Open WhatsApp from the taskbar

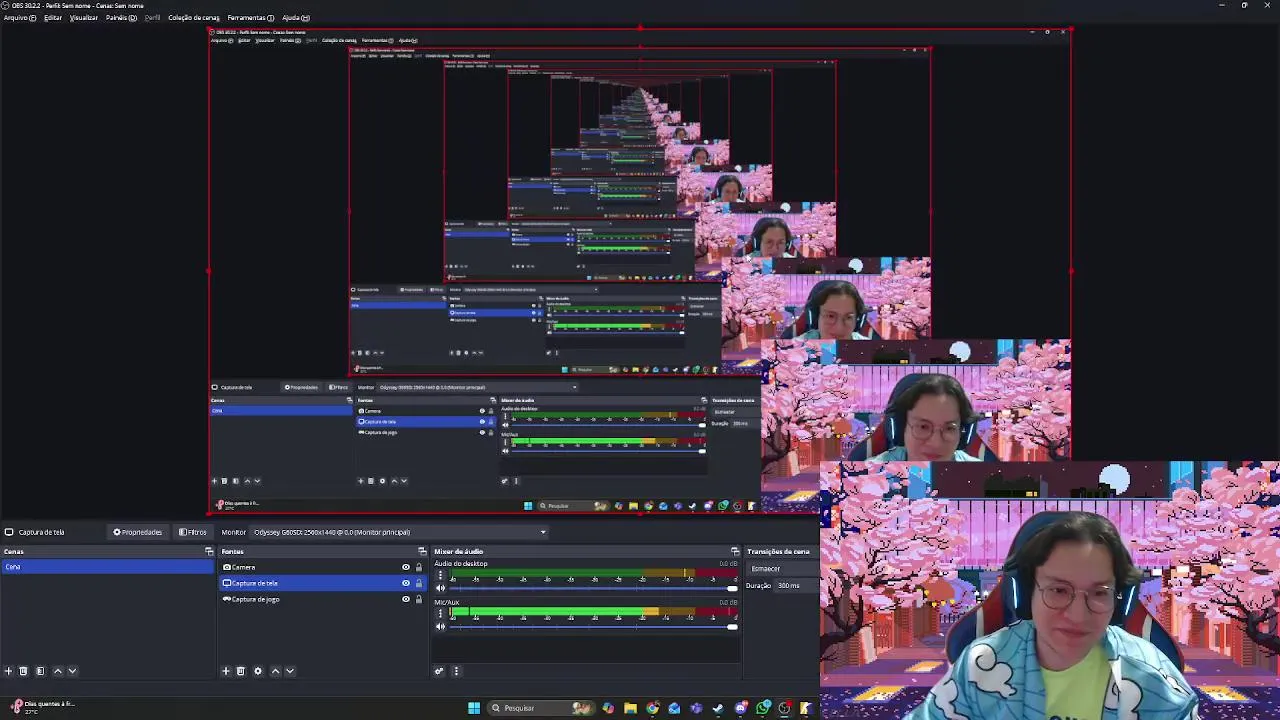[x=763, y=708]
